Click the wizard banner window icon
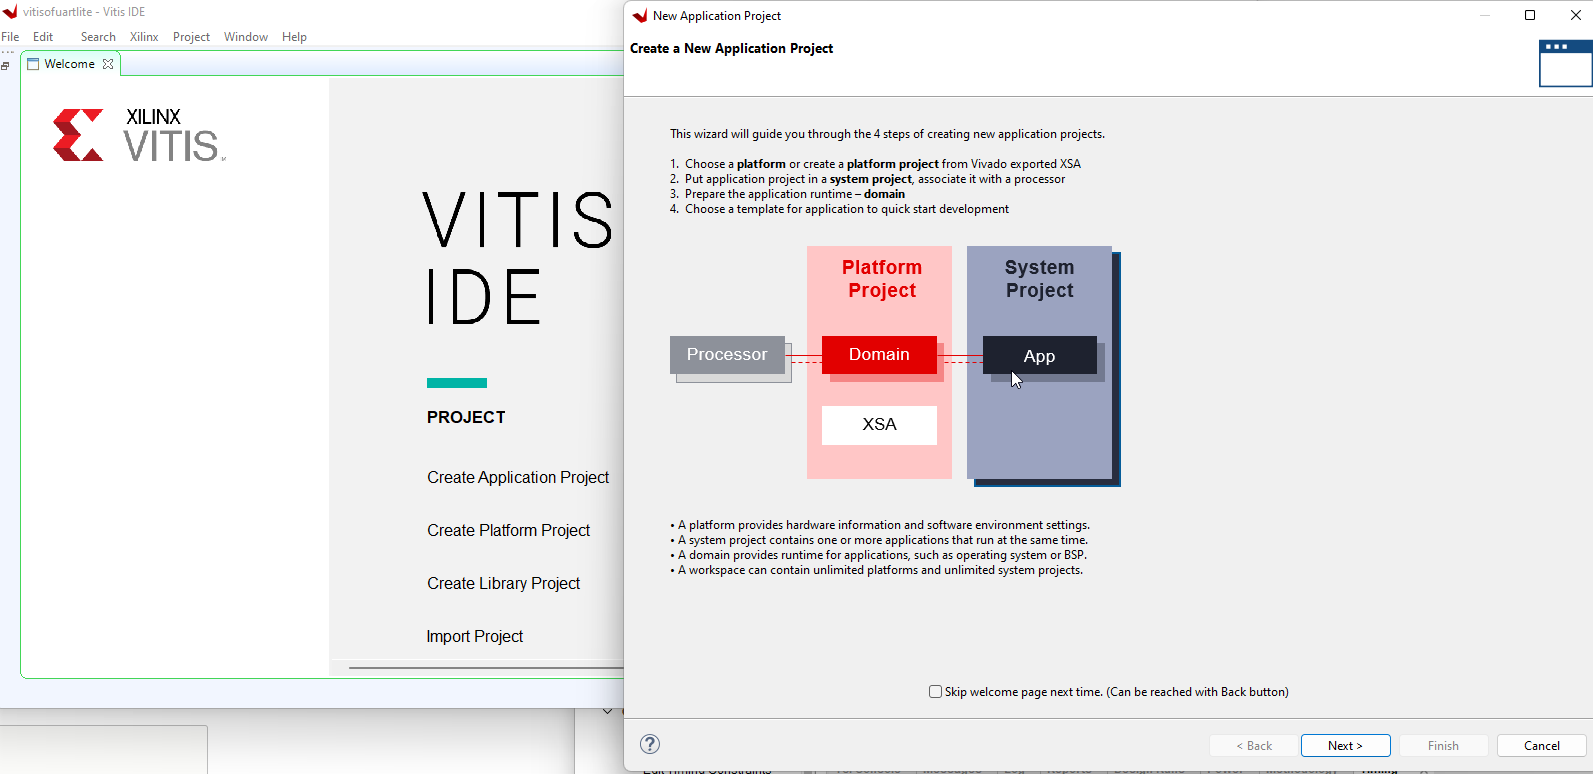Viewport: 1593px width, 774px height. point(1565,63)
